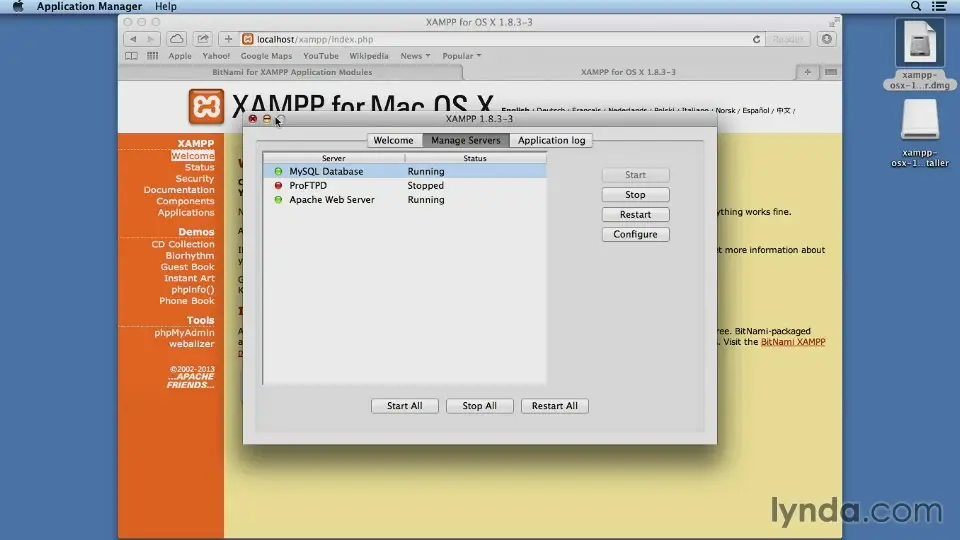Viewport: 960px width, 540px height.
Task: Switch to BitNami for XAMPP Application Modules tab
Action: pos(291,72)
